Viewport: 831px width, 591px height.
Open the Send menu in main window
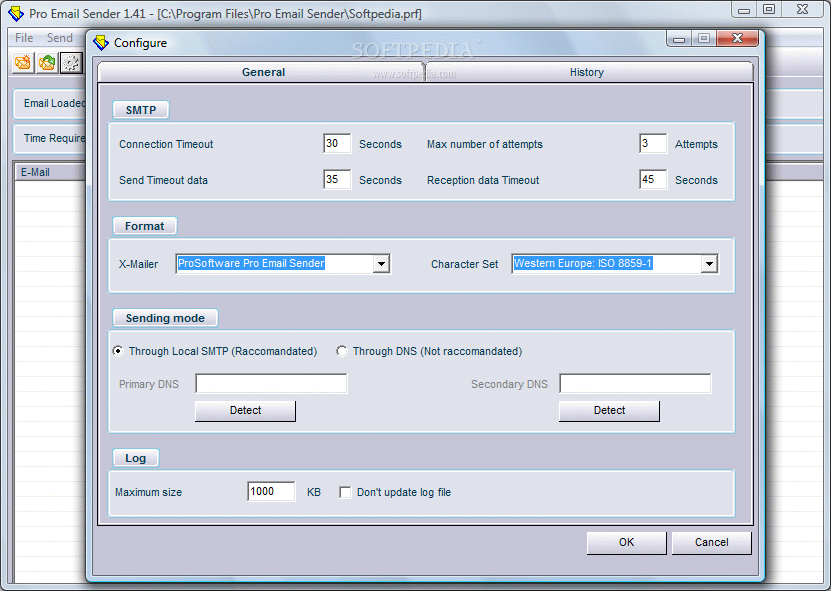pos(59,38)
